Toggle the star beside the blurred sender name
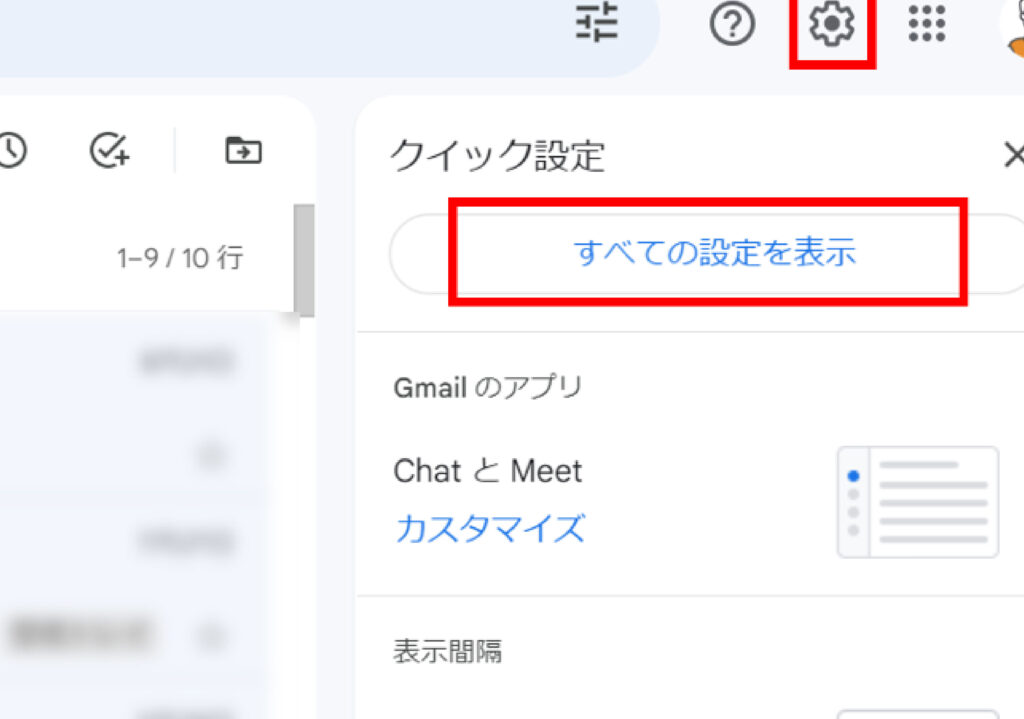Image resolution: width=1024 pixels, height=719 pixels. [x=211, y=635]
